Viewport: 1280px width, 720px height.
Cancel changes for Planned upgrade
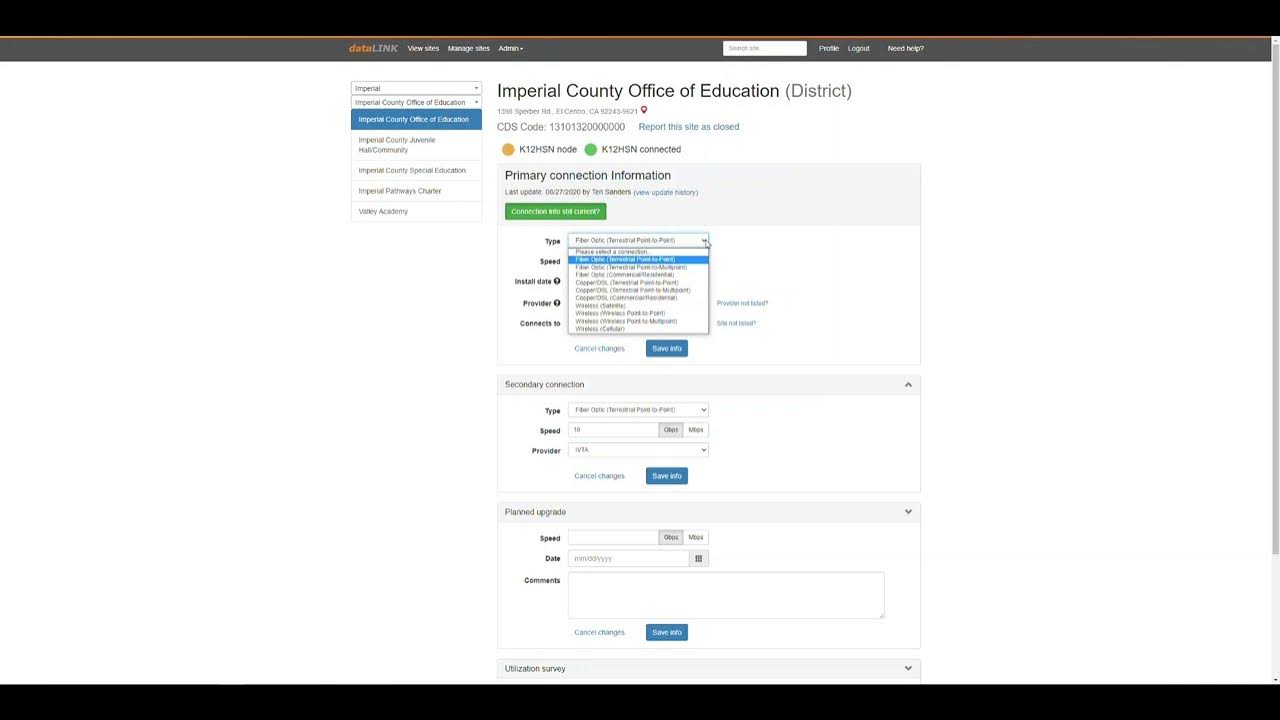599,632
